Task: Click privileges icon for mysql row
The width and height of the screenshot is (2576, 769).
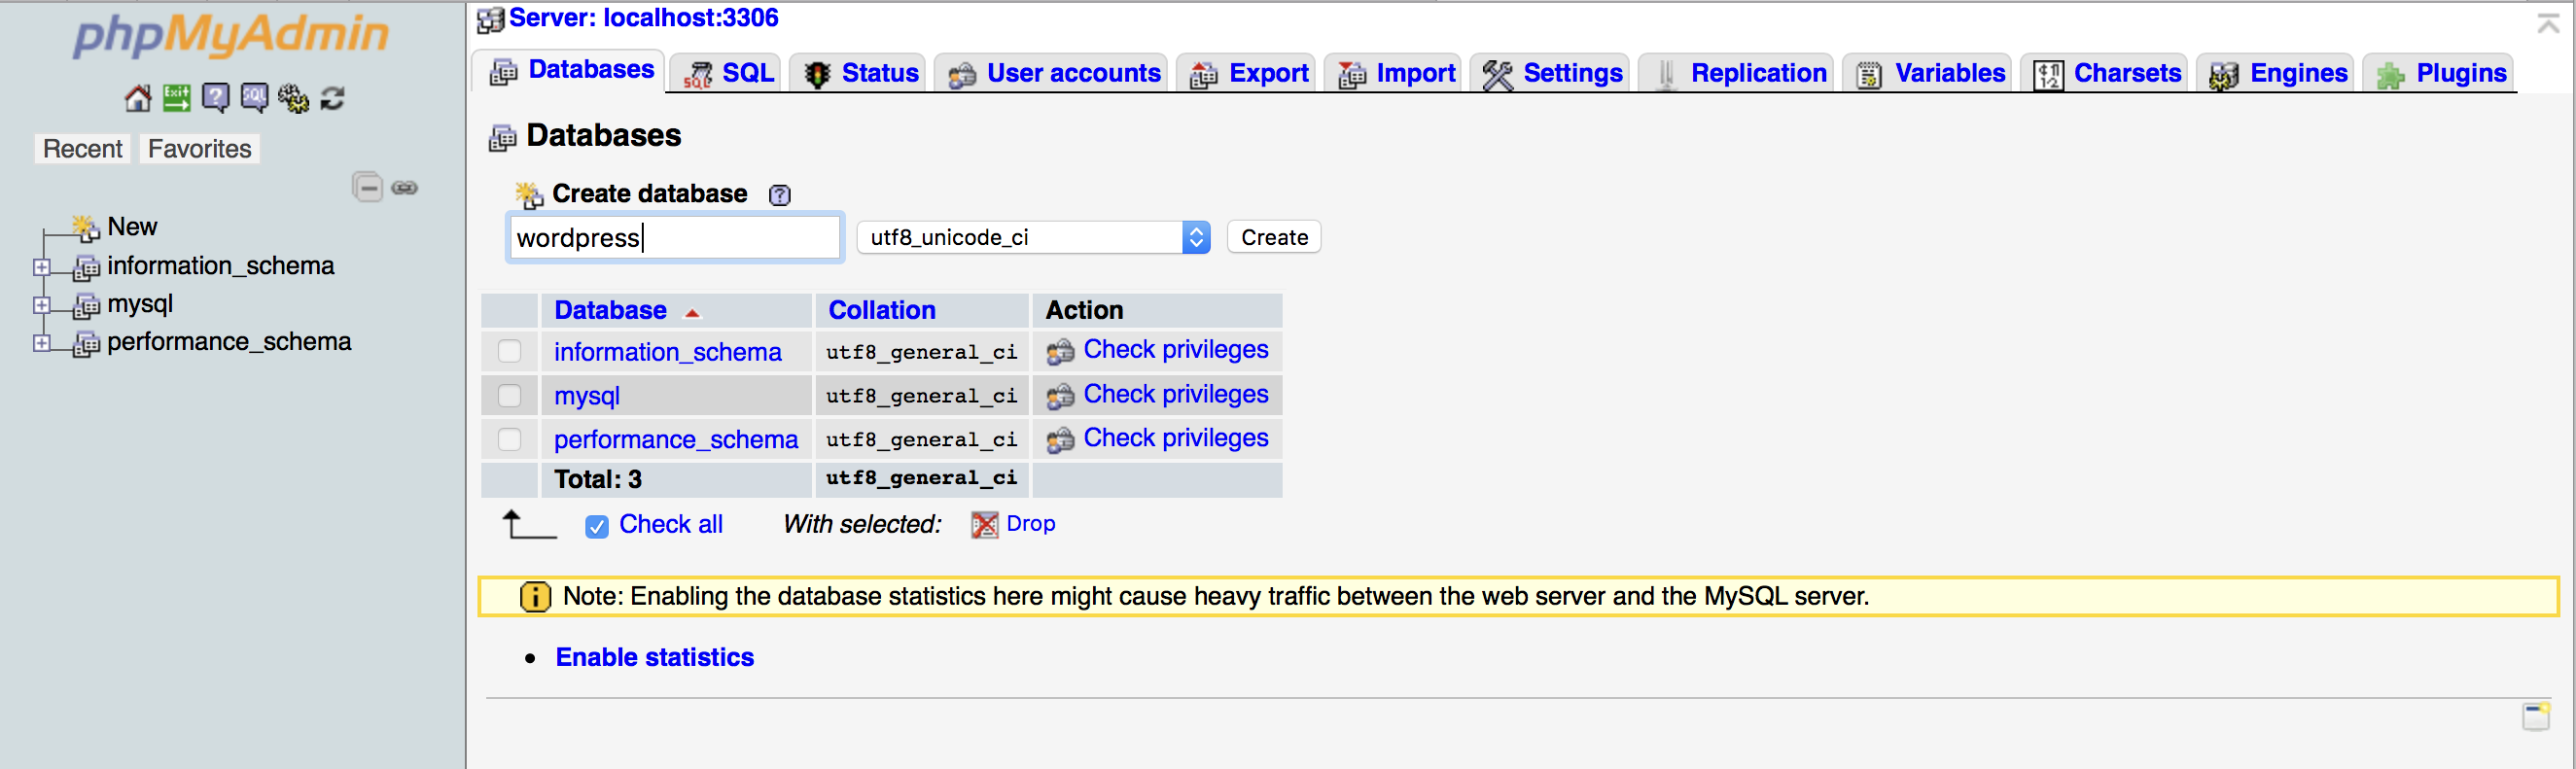Action: (x=1061, y=396)
